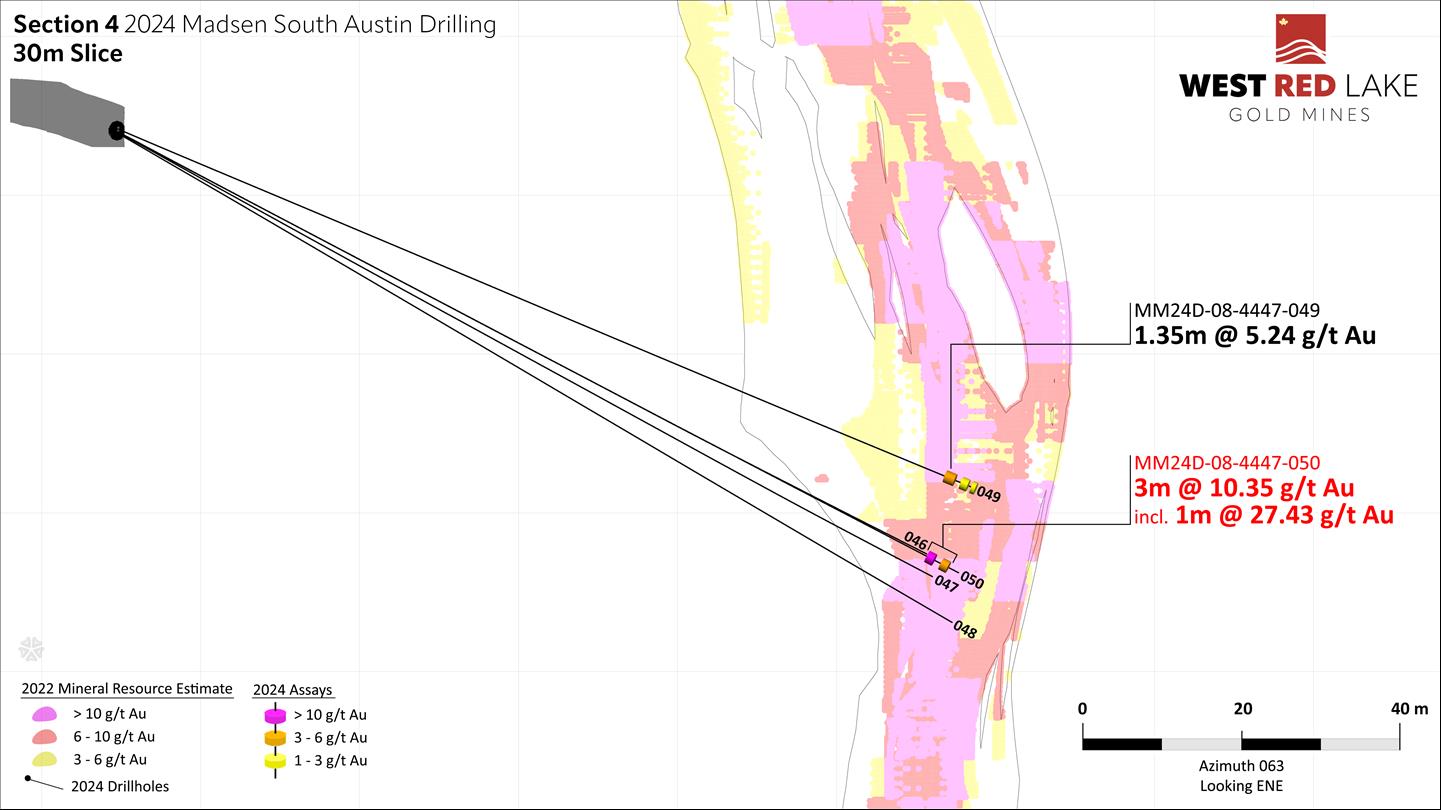Screen dimensions: 1441x810
Task: Click the red MM24D-08-4447-050 hole label
Action: tap(1226, 463)
